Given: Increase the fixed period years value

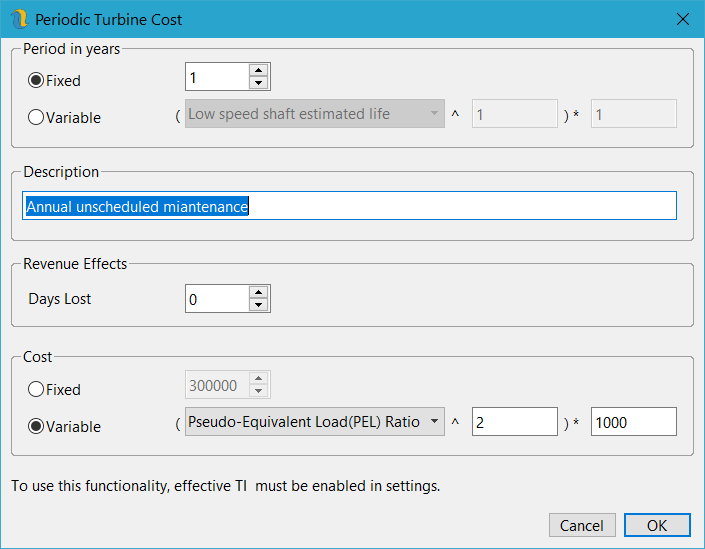Looking at the screenshot, I should click(259, 71).
